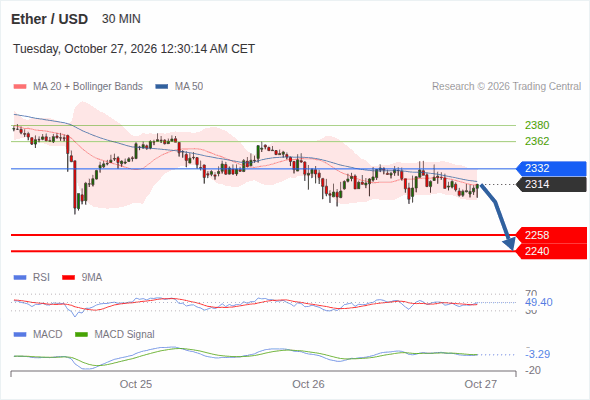Click the Tuesday, October 27, 2026 timestamp
Viewport: 590px width, 400px height.
pos(134,49)
